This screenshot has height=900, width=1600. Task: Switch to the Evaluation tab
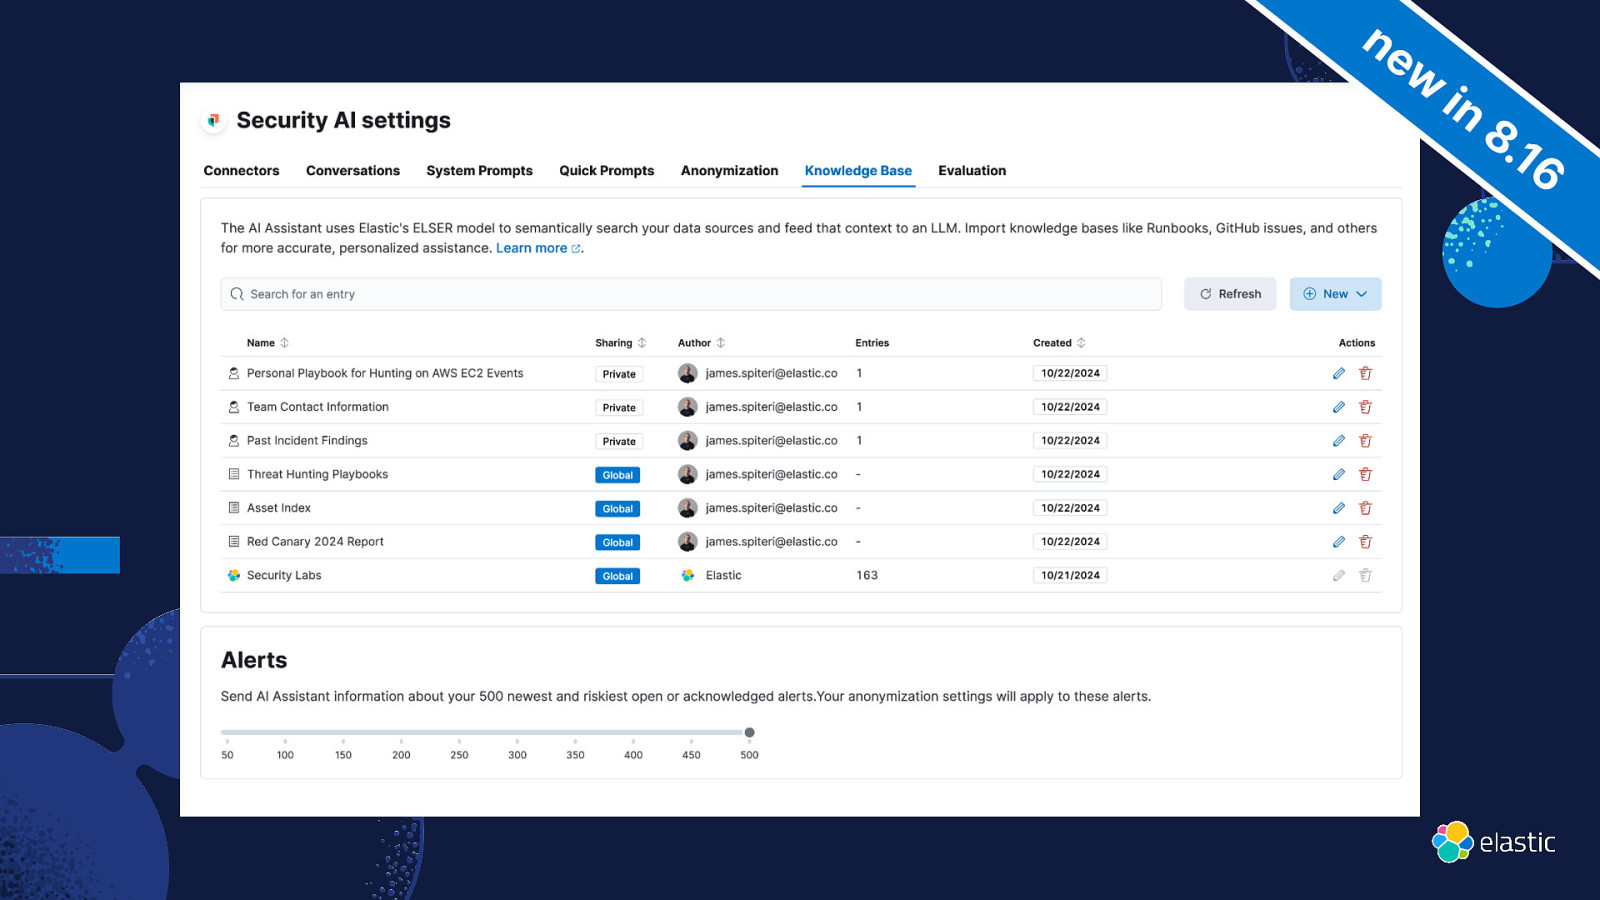(x=972, y=171)
